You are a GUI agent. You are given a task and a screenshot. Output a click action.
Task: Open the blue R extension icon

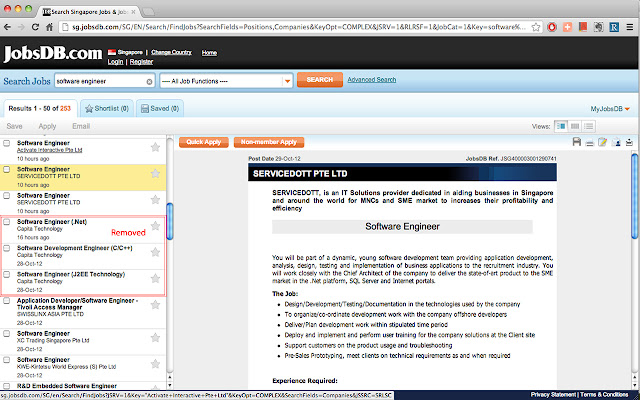tap(614, 27)
